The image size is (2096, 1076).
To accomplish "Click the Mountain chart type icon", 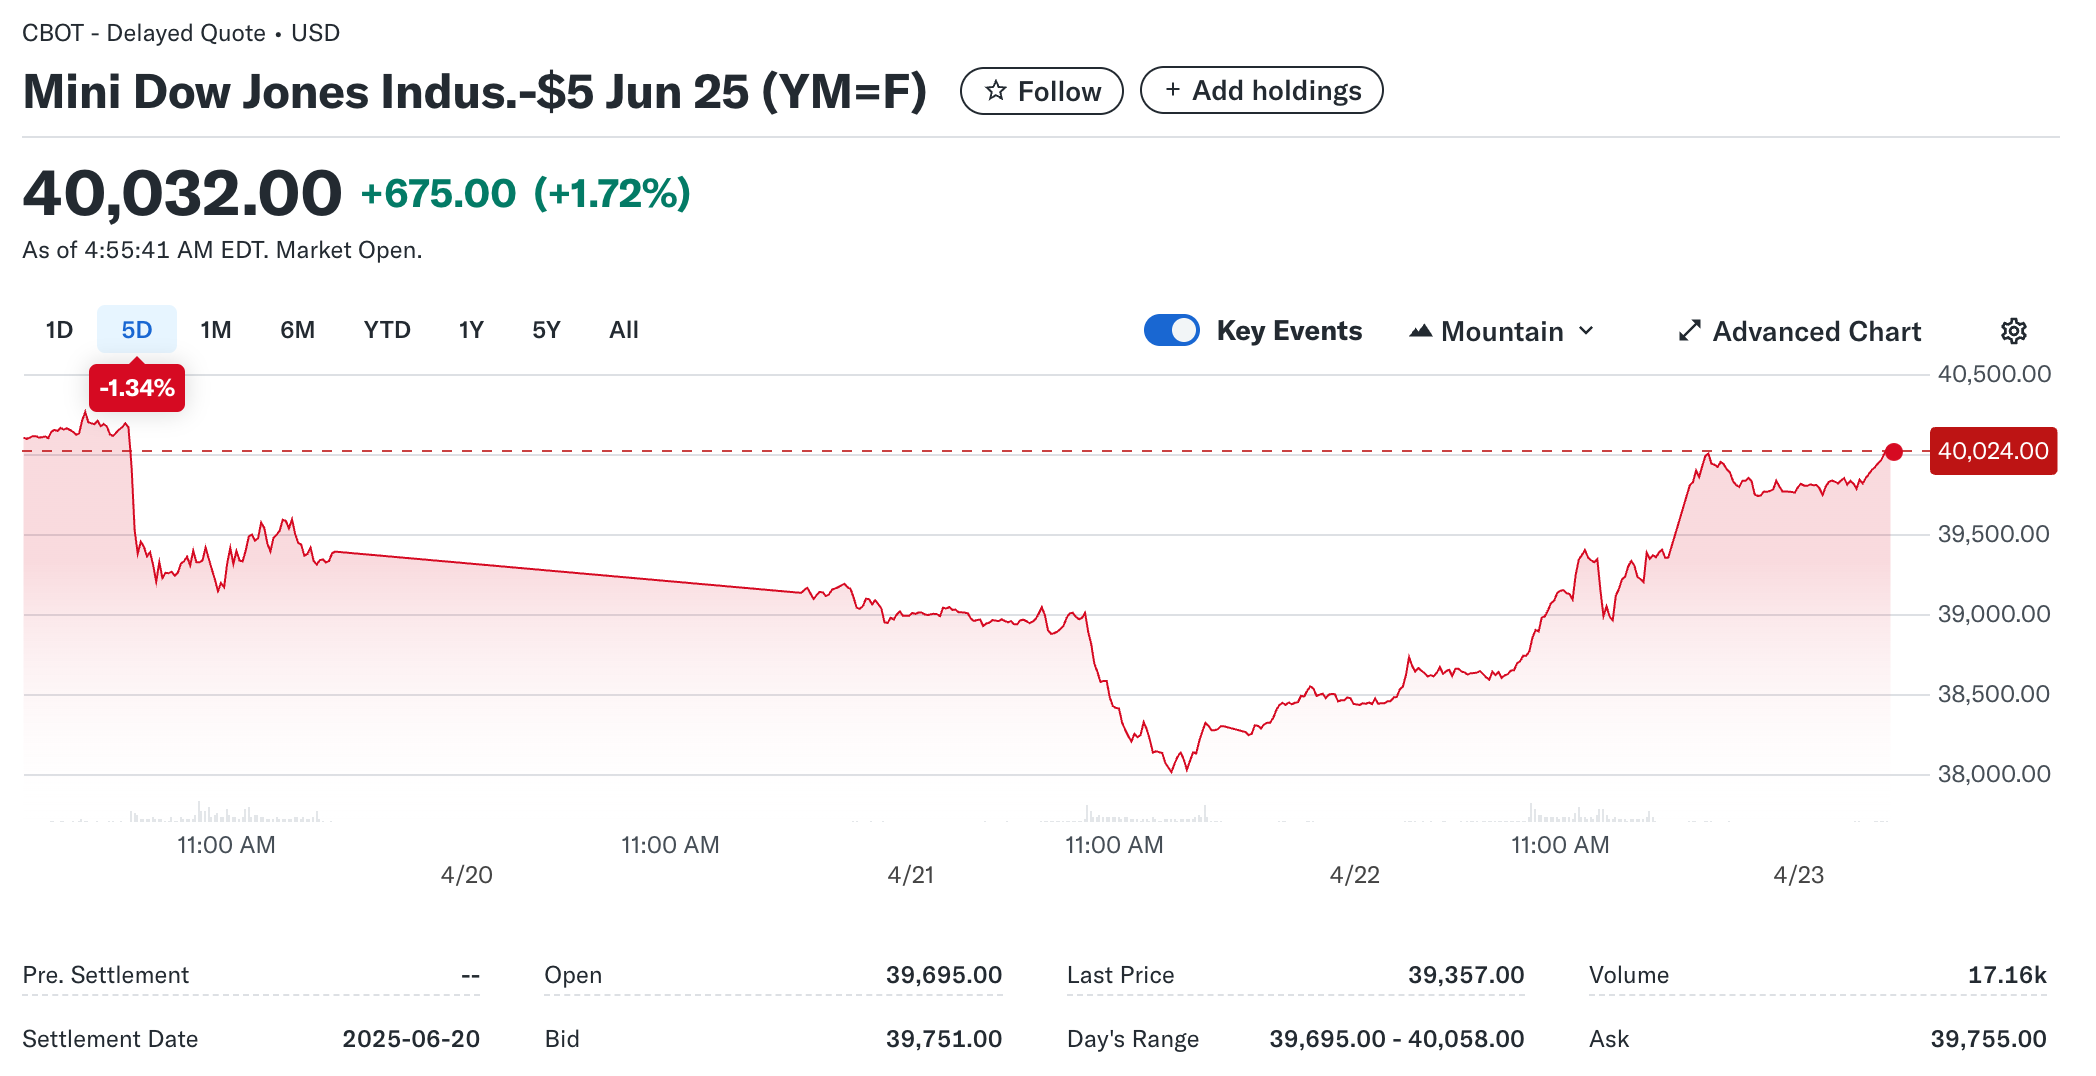I will pyautogui.click(x=1420, y=331).
